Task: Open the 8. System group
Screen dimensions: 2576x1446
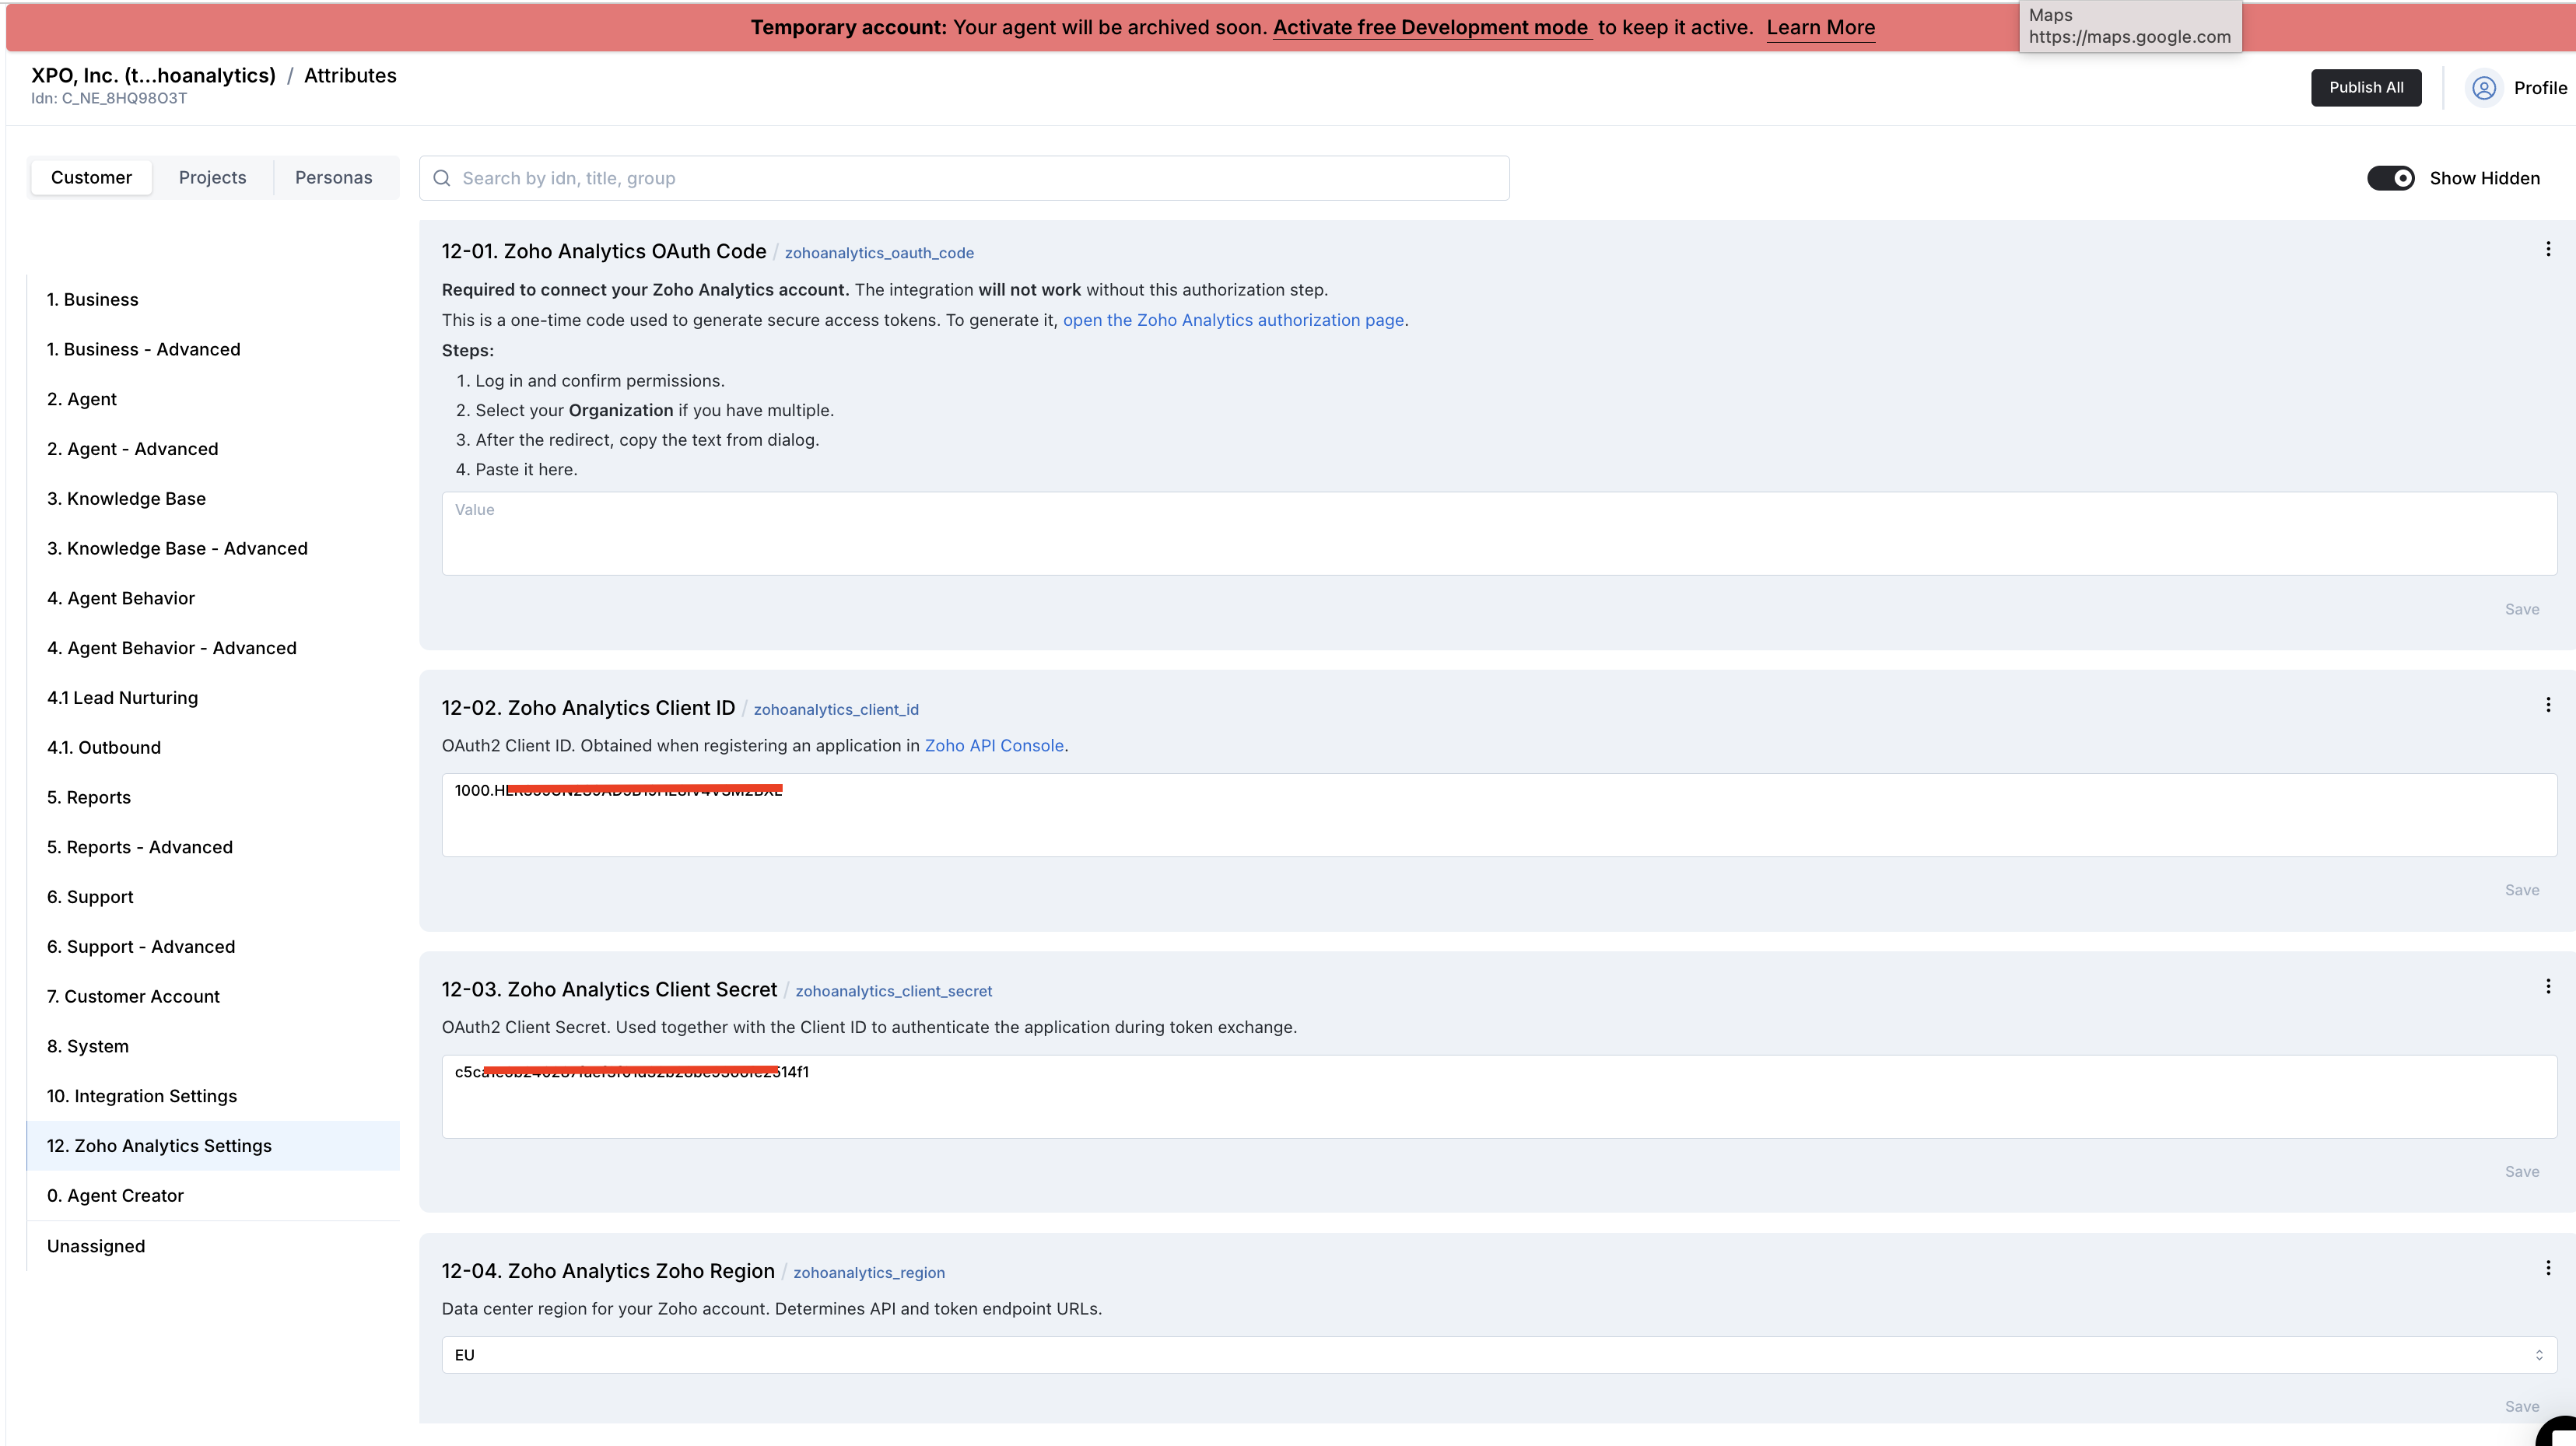Action: point(213,1047)
